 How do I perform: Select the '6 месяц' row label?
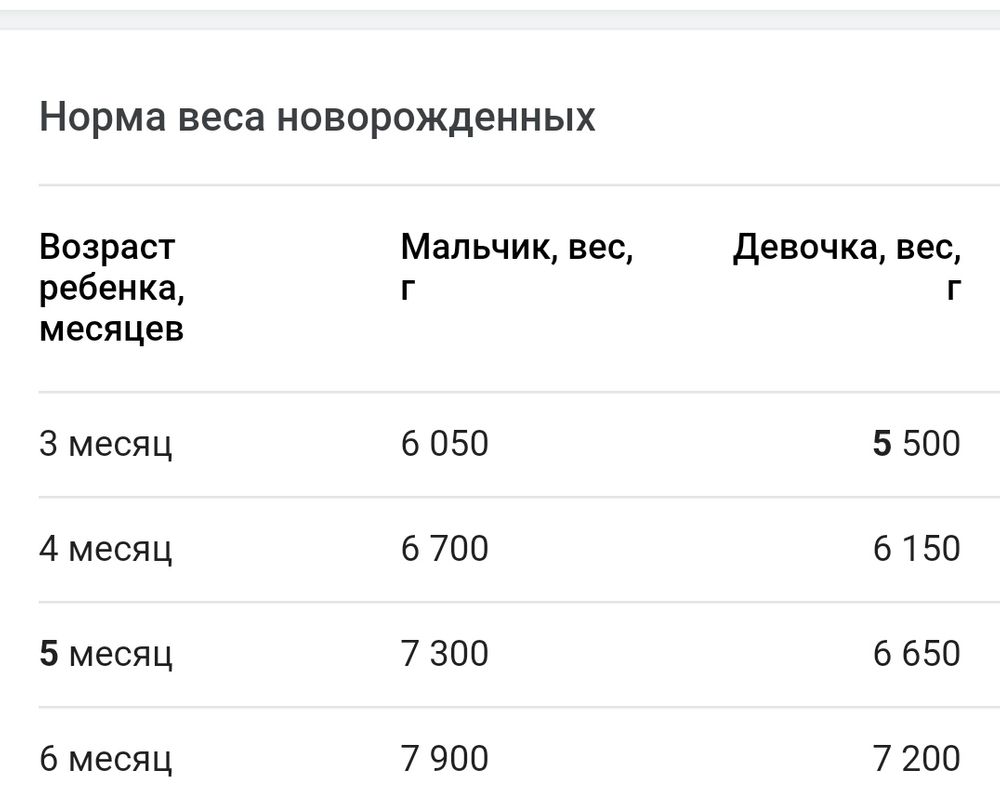pyautogui.click(x=106, y=758)
